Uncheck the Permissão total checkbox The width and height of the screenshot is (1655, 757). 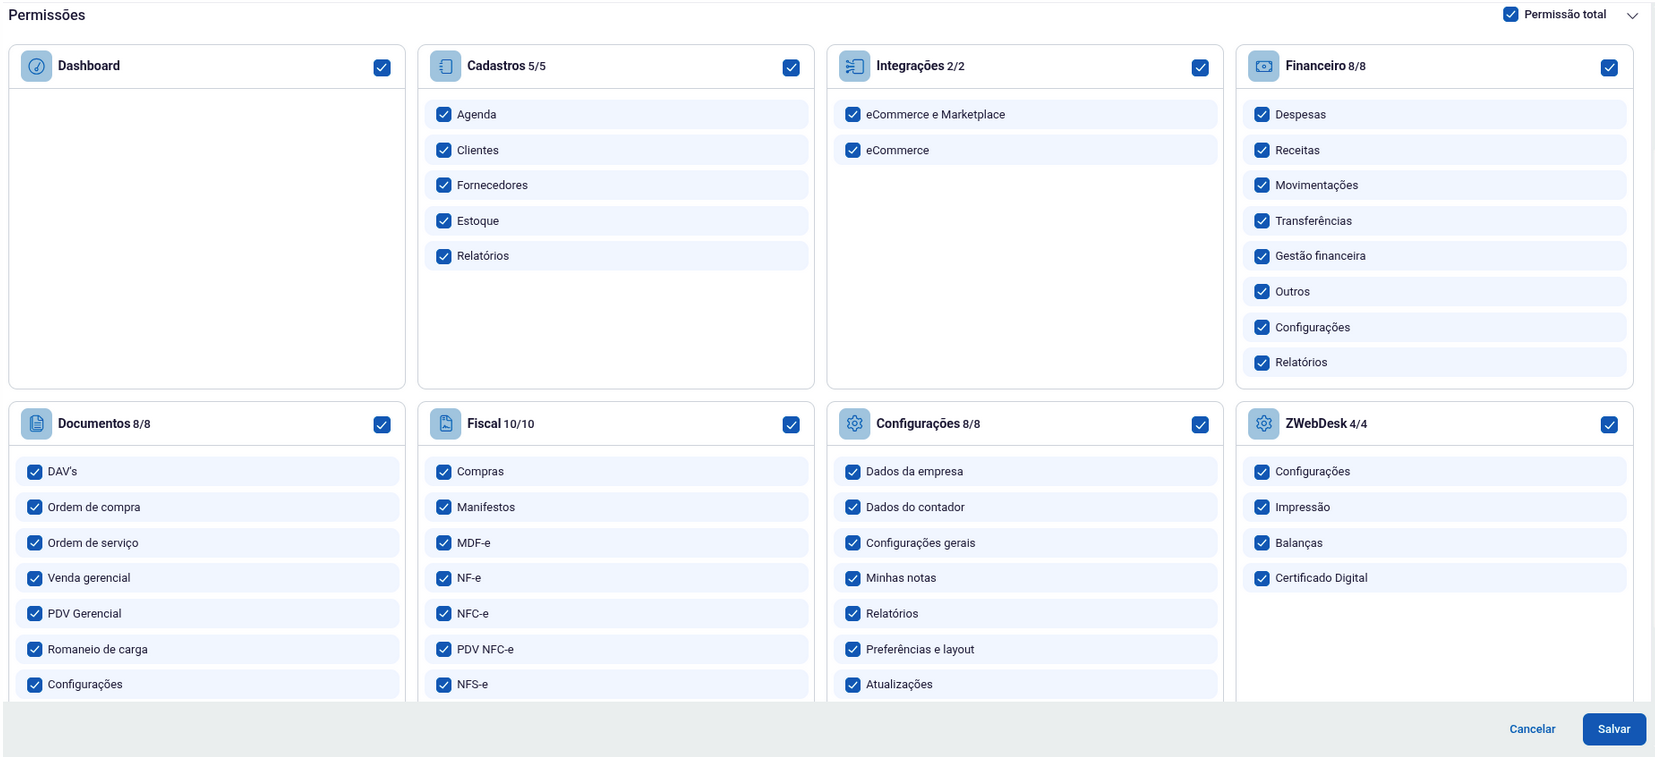[1511, 14]
